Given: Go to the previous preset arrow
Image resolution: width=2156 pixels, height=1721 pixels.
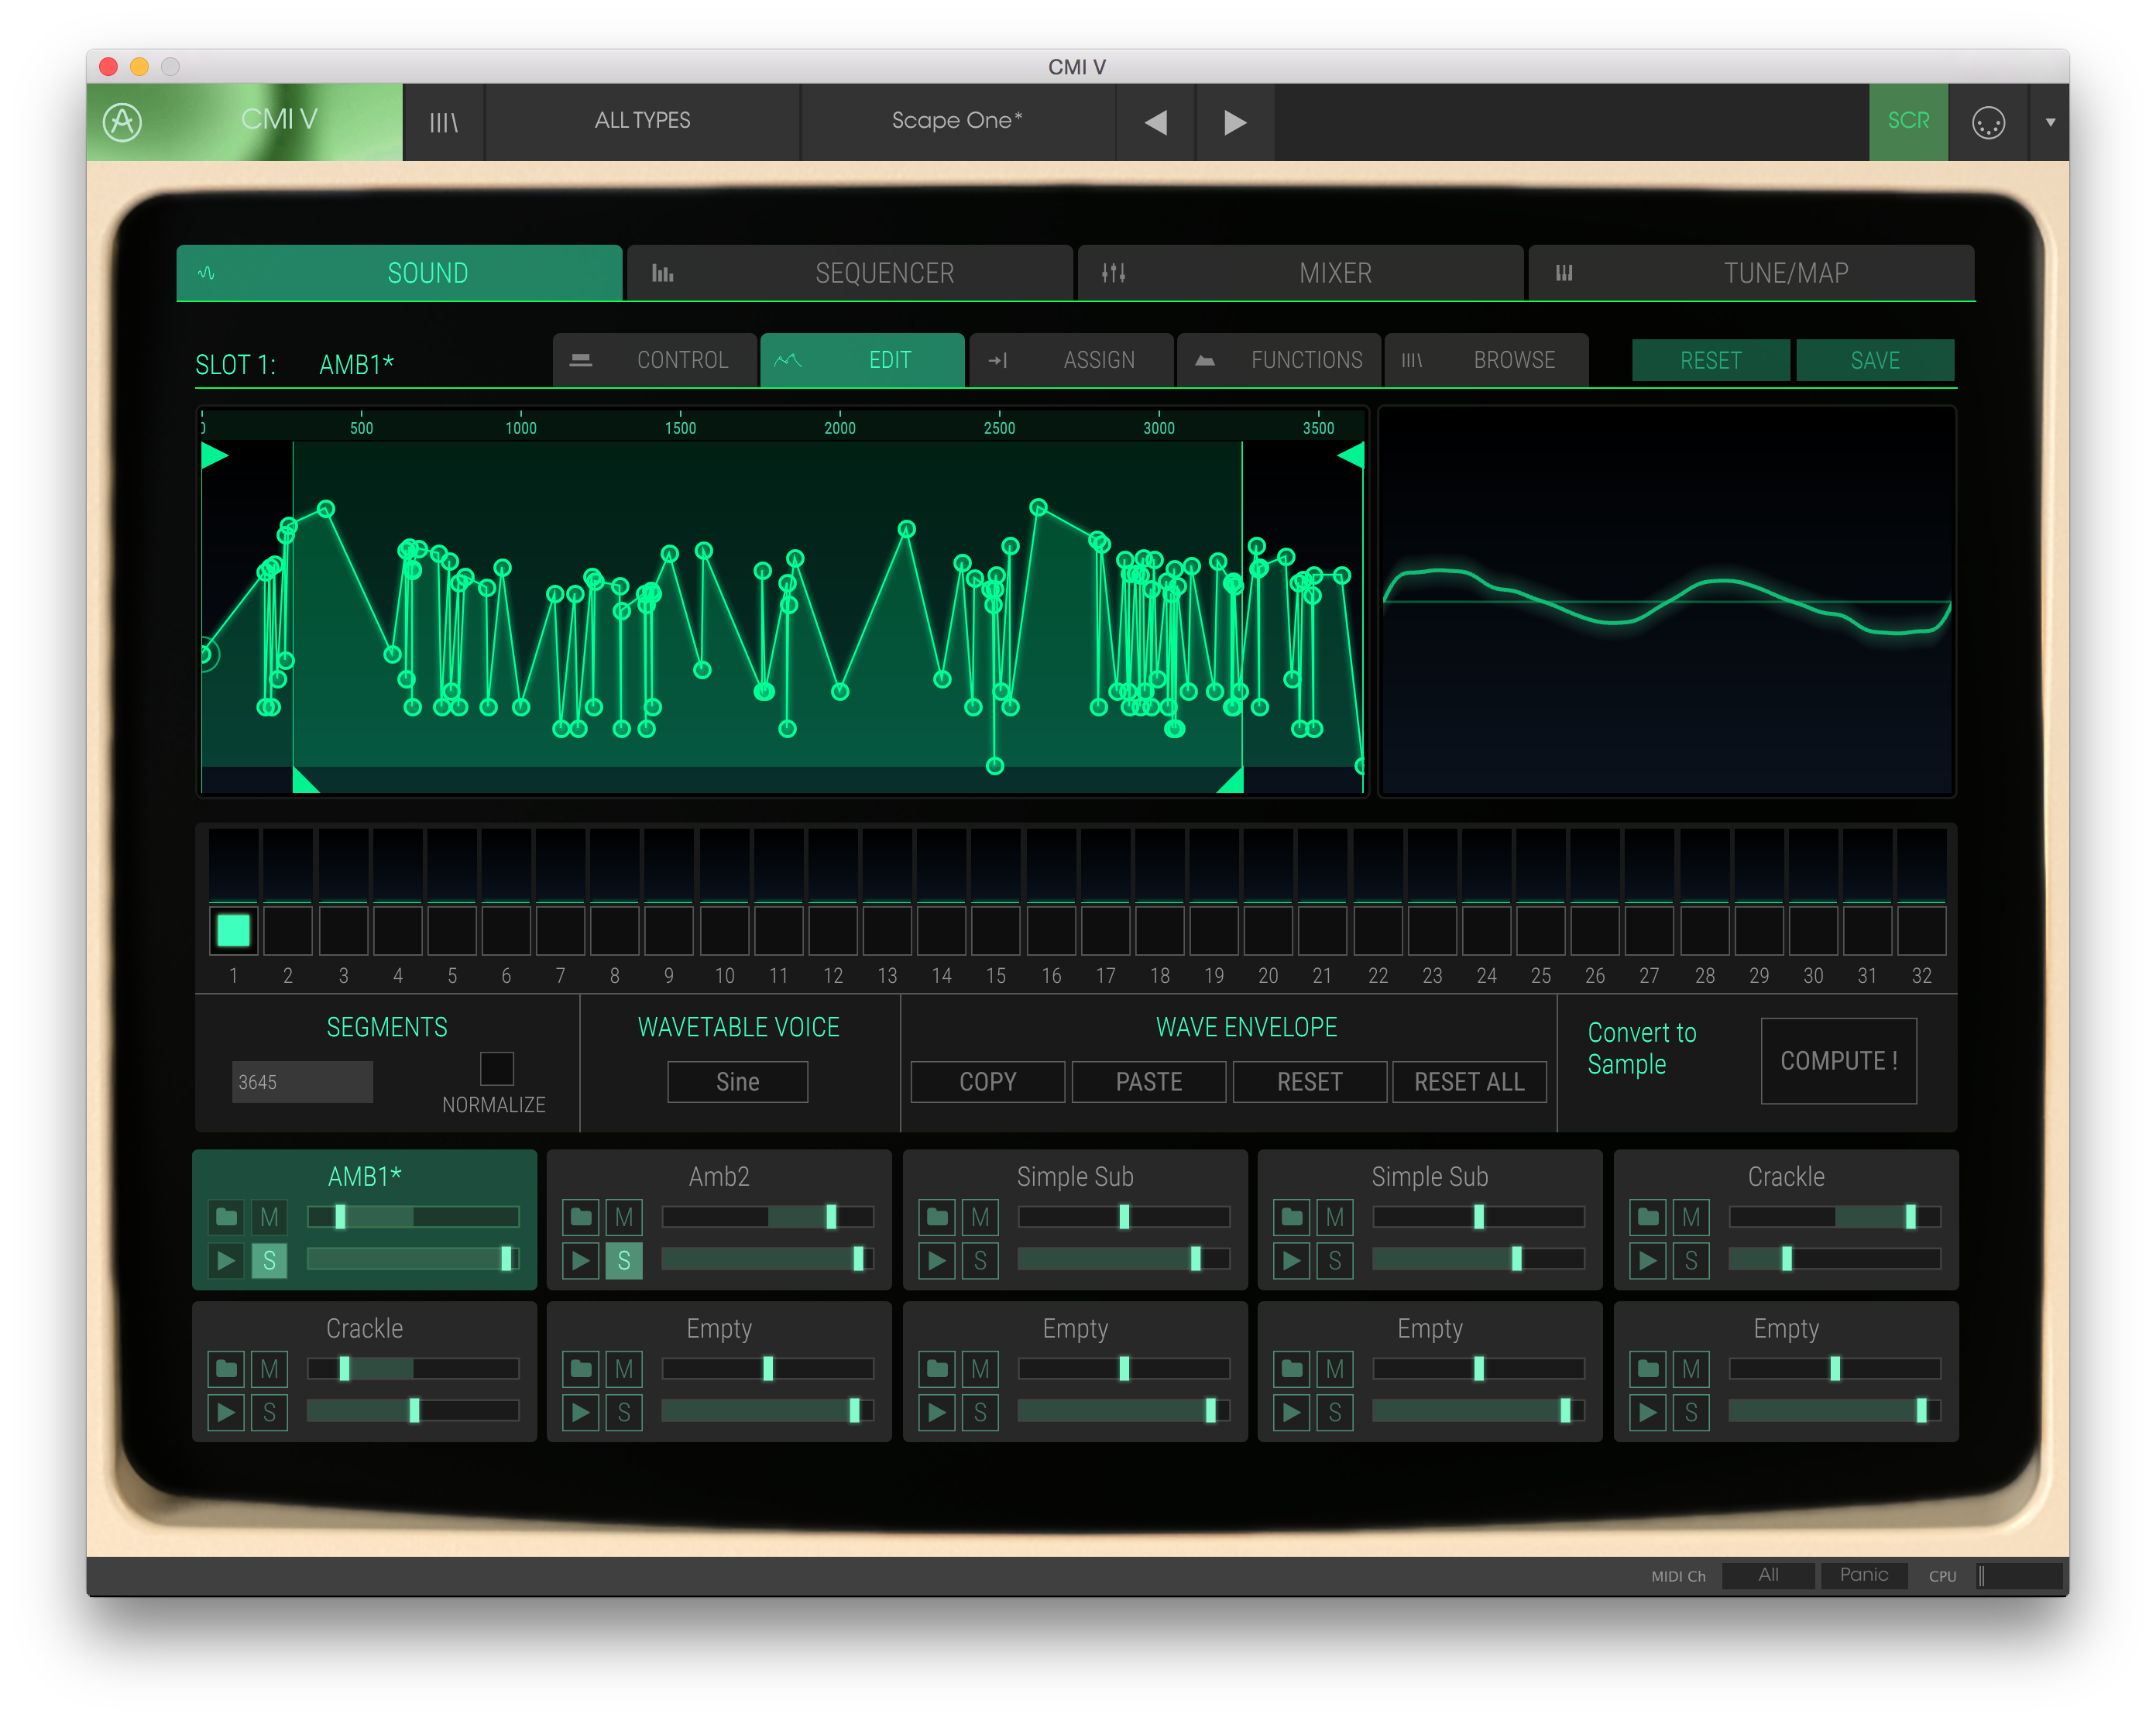Looking at the screenshot, I should pos(1156,122).
